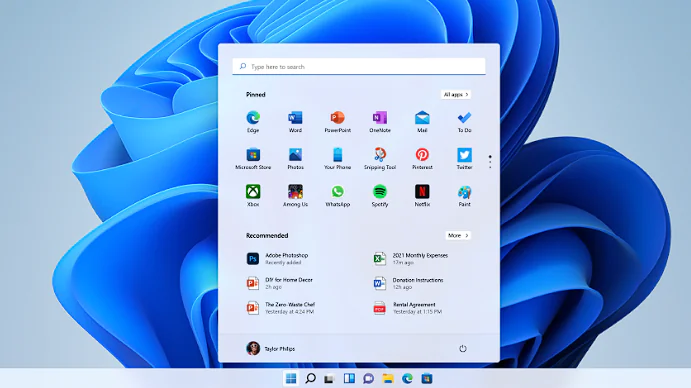The height and width of the screenshot is (388, 691).
Task: Open Microsoft Store from pinned grid
Action: (x=253, y=159)
